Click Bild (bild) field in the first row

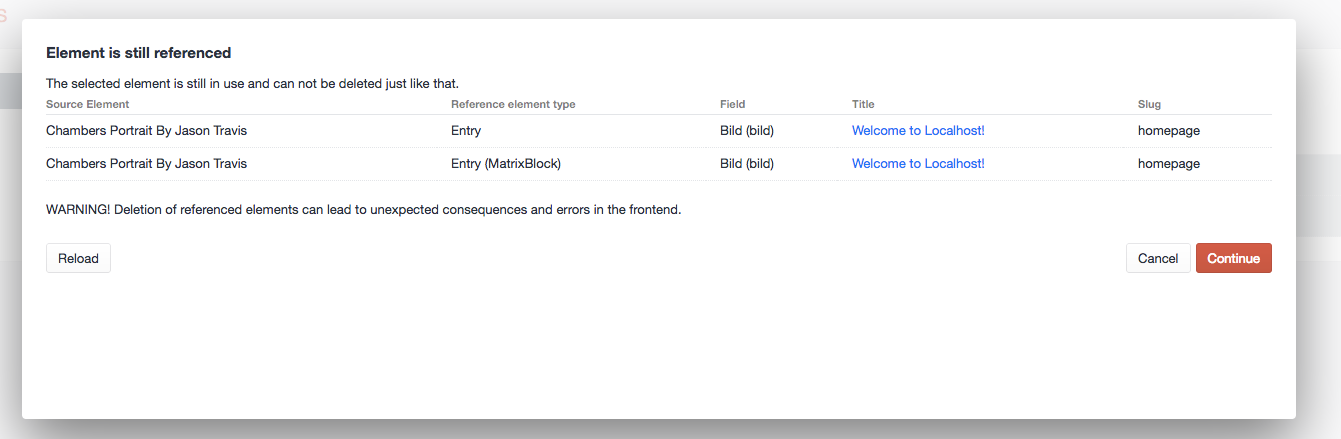tap(746, 130)
